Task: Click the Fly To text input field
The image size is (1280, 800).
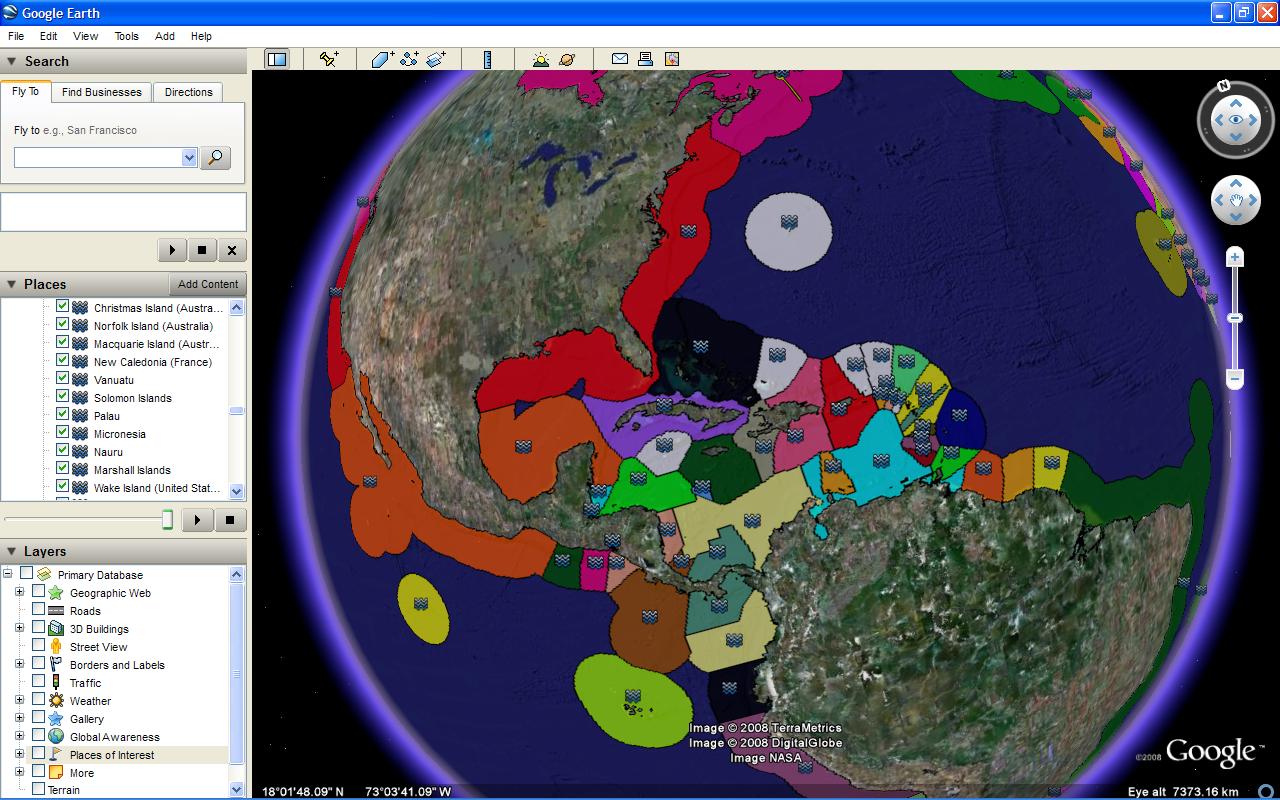Action: pos(98,158)
